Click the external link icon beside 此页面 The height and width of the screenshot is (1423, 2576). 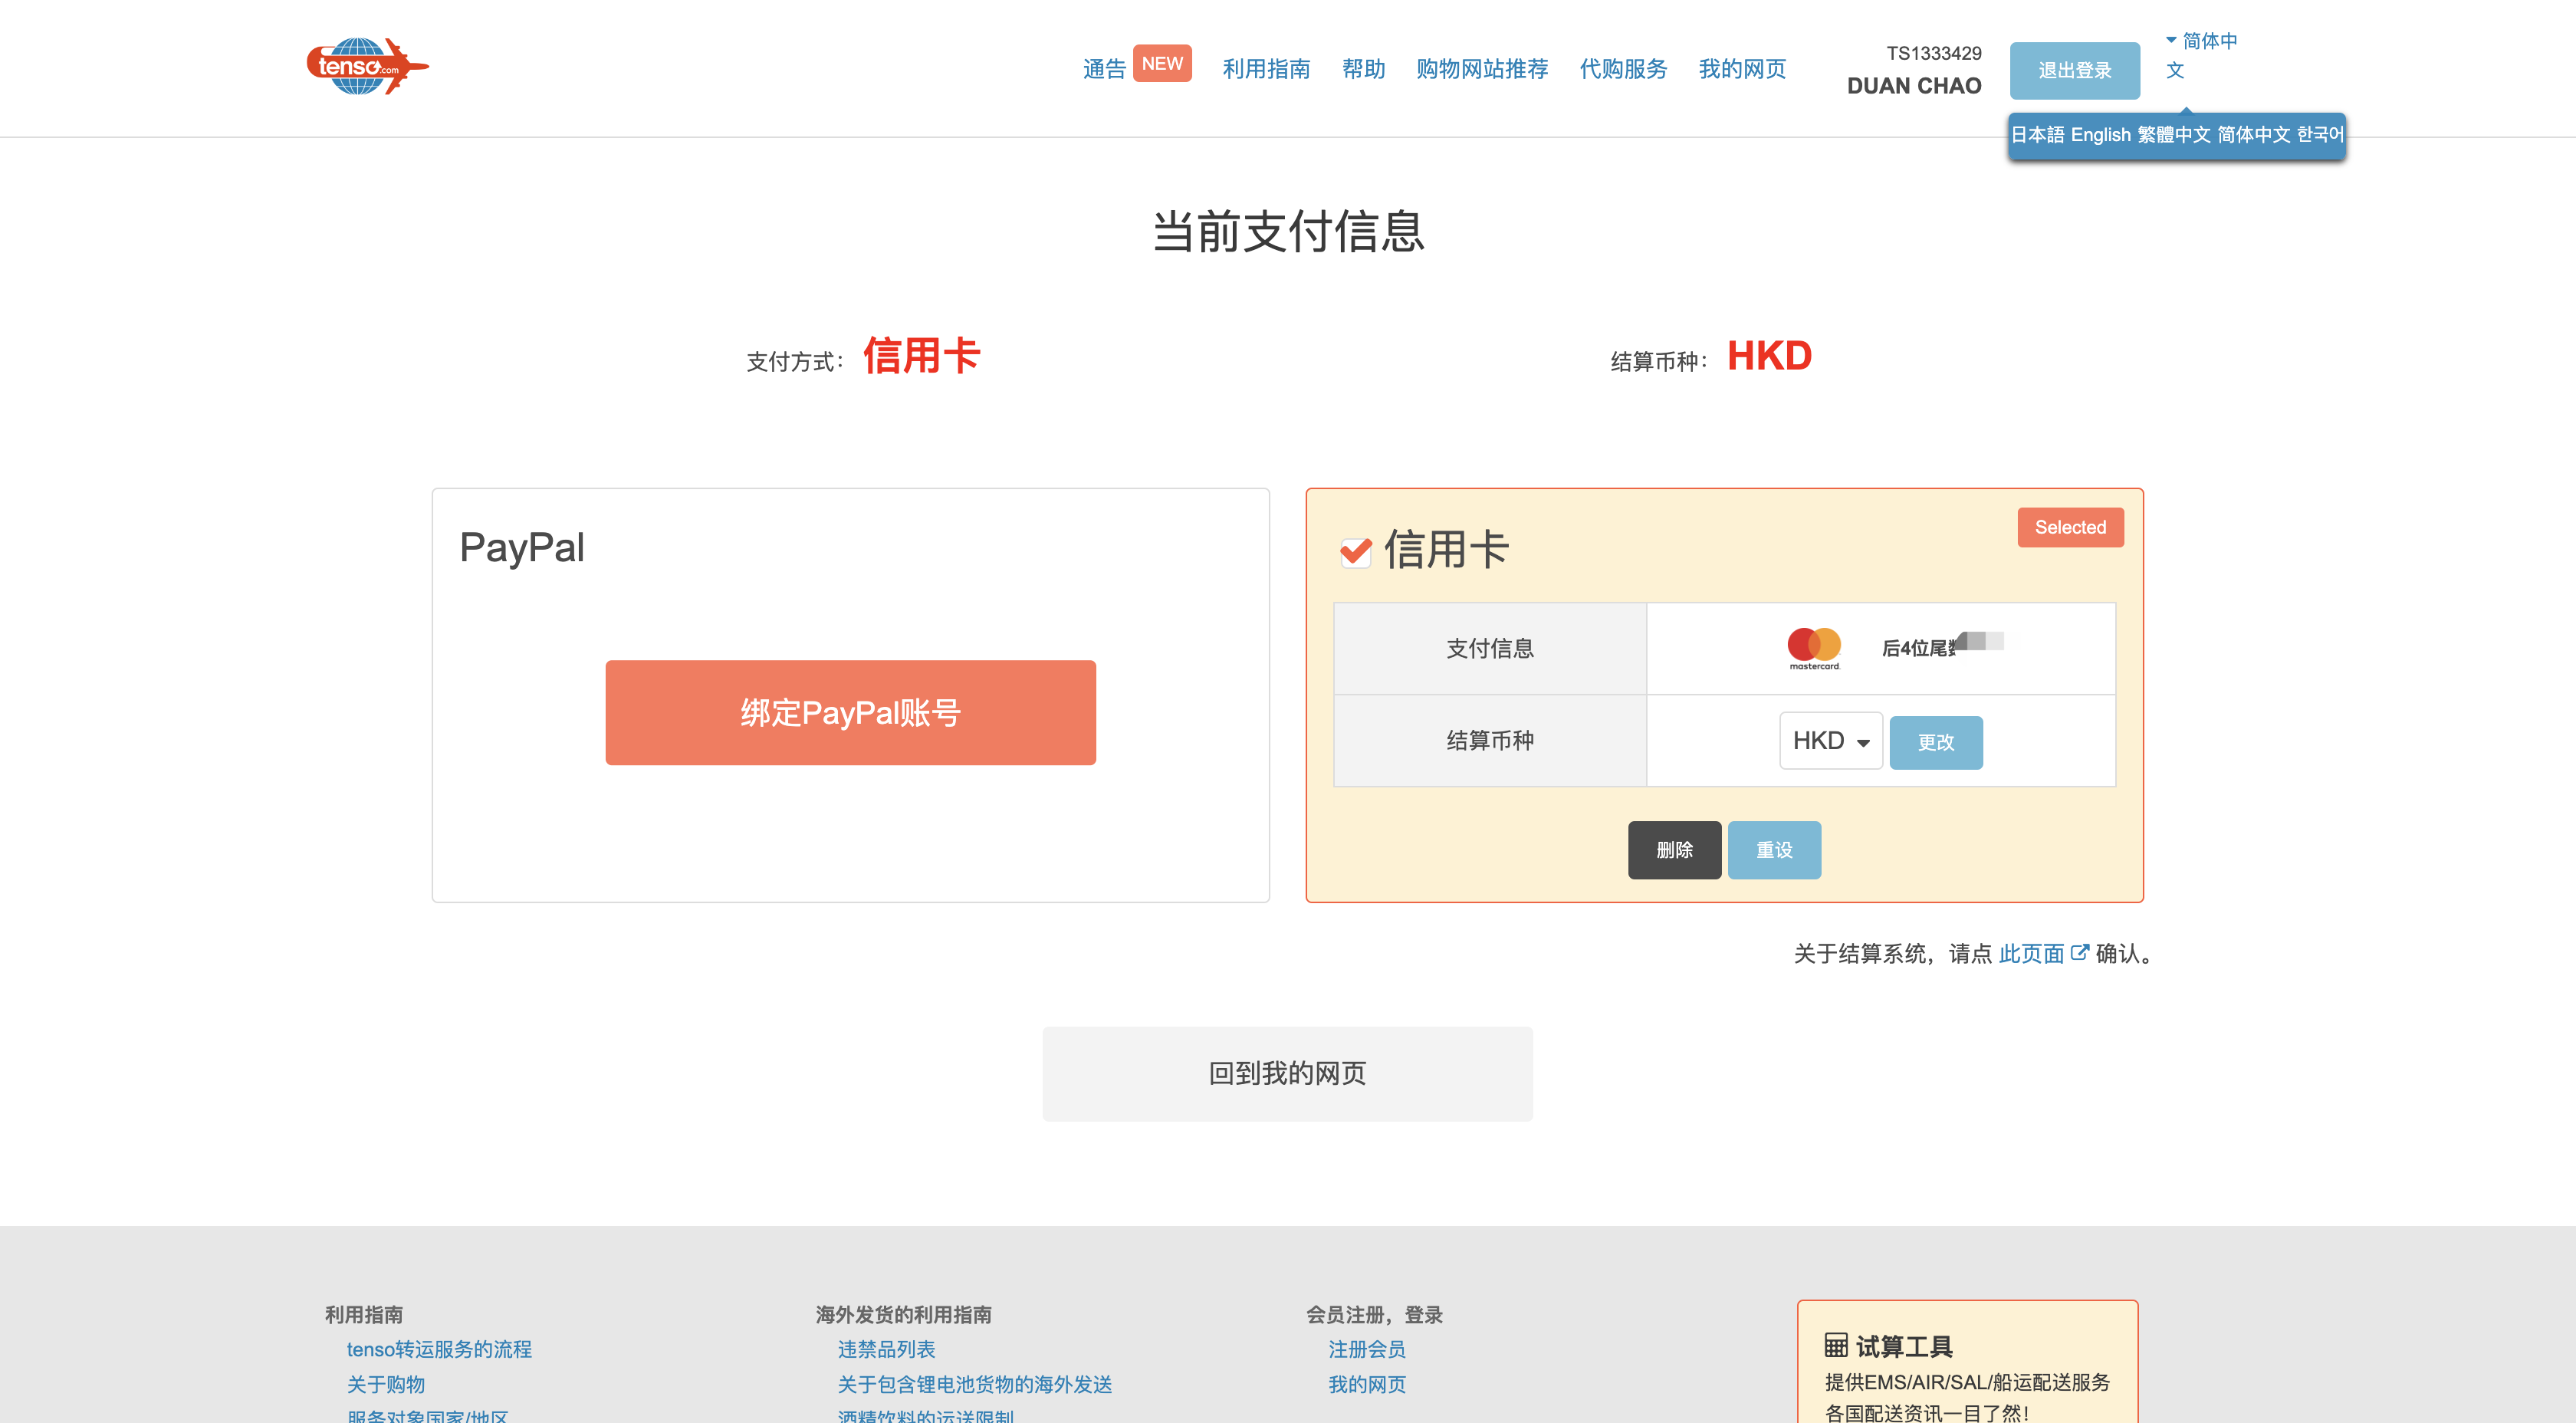(2079, 952)
